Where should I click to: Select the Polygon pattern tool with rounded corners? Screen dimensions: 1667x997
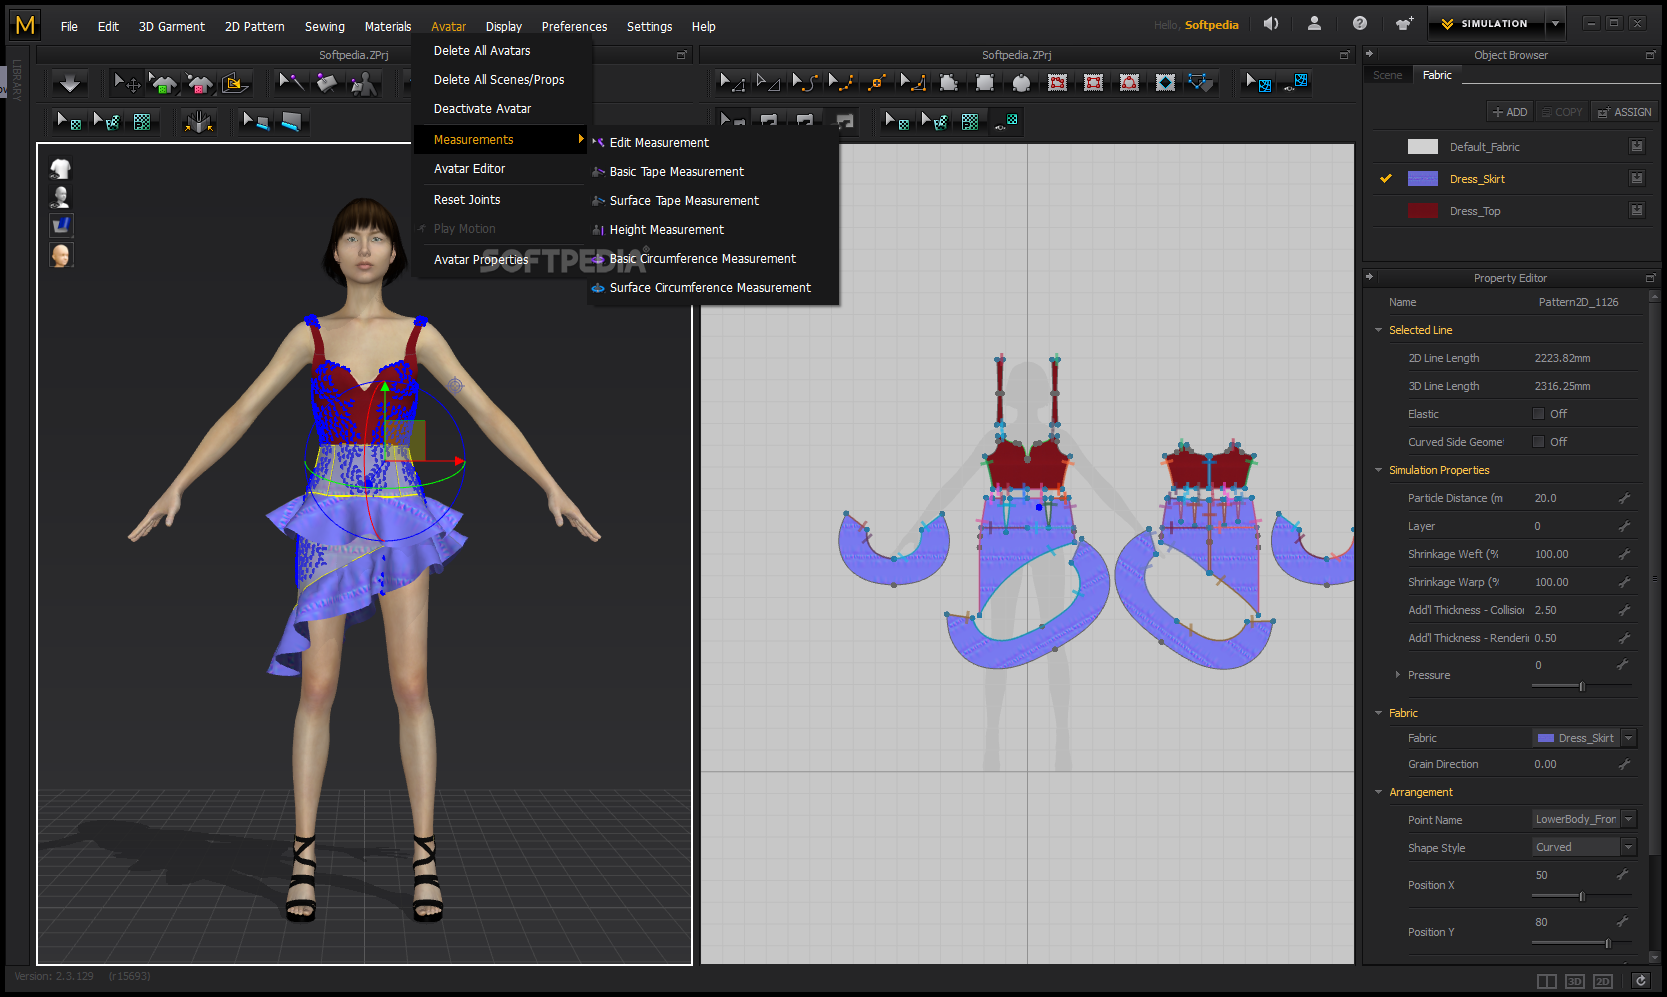click(949, 82)
